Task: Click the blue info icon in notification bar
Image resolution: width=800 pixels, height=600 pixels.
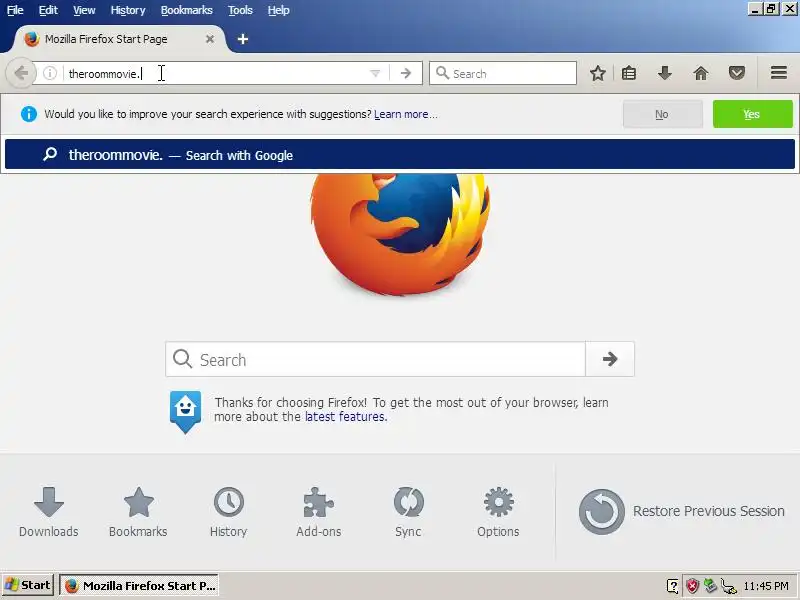Action: click(x=29, y=114)
